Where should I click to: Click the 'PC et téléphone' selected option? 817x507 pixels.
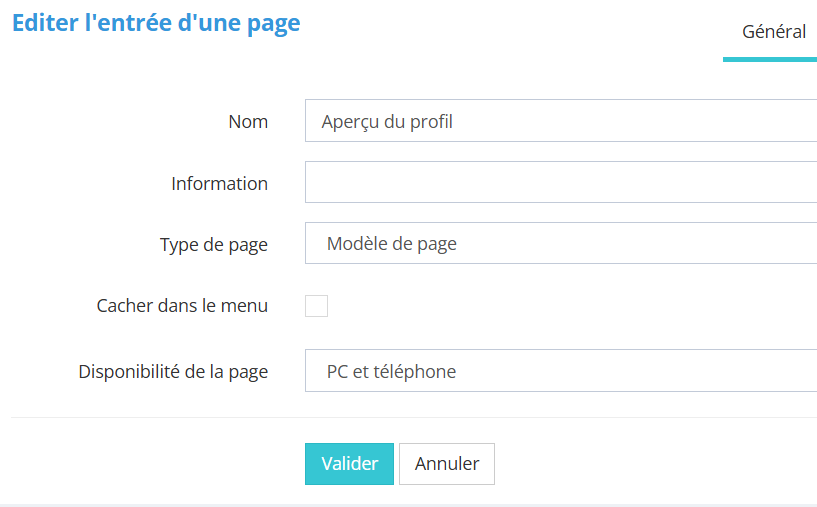tap(391, 371)
